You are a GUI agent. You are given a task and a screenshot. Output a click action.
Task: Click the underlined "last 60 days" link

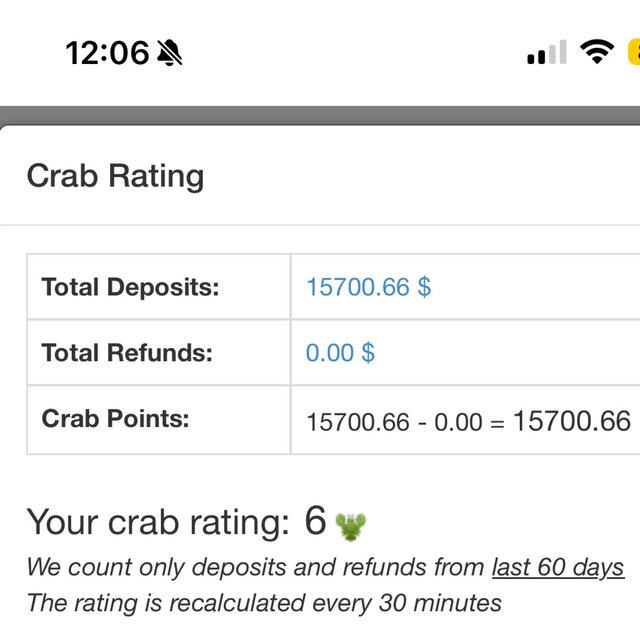click(x=557, y=567)
